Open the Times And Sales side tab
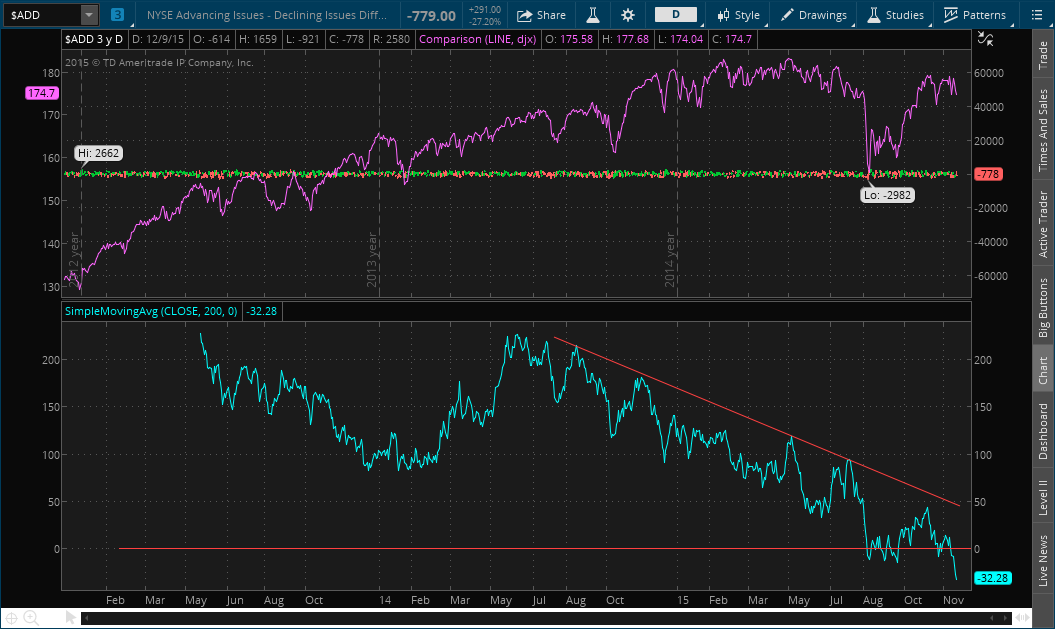 [1045, 127]
